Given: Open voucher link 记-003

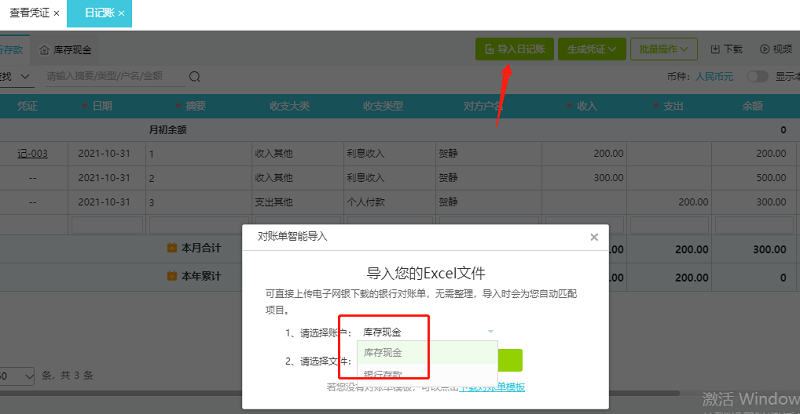Looking at the screenshot, I should 33,153.
